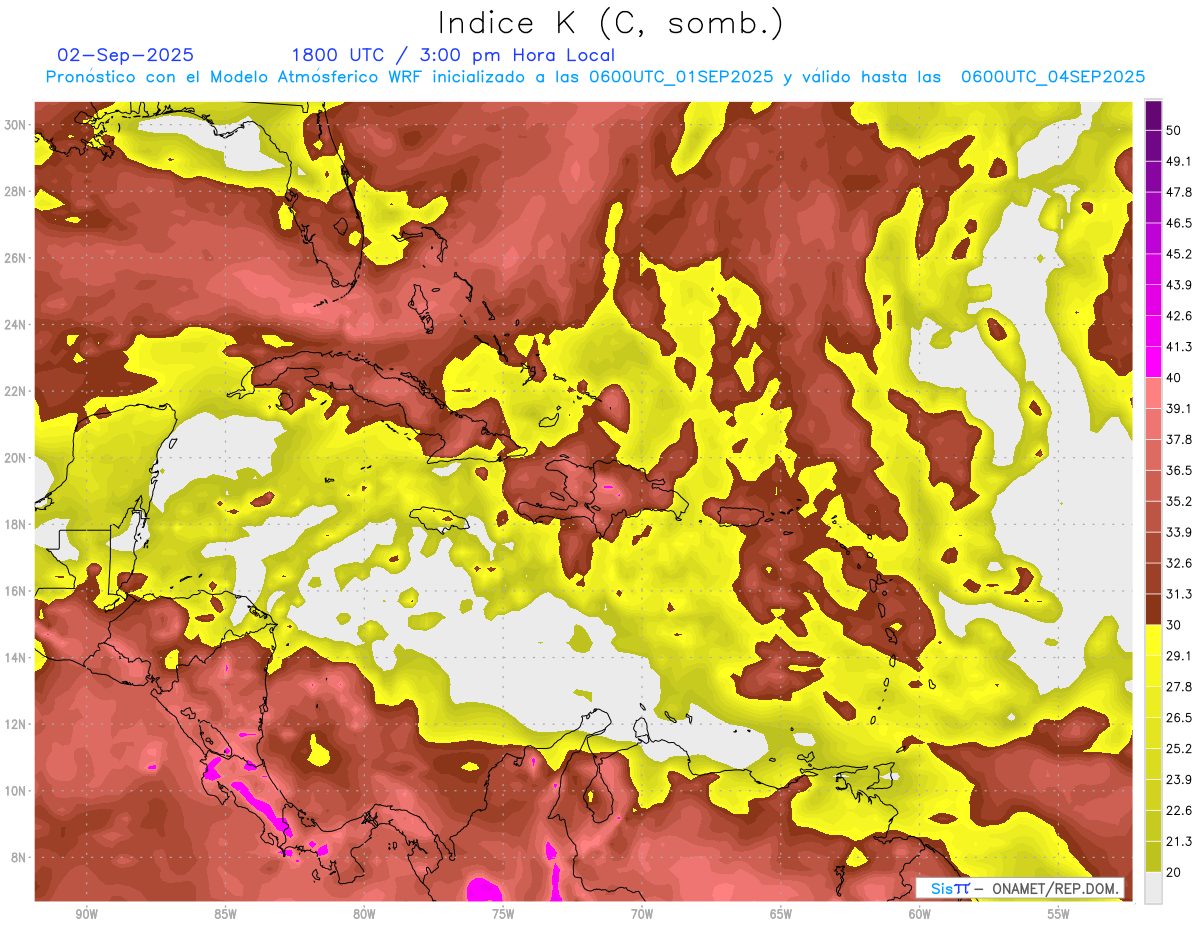This screenshot has width=1200, height=927.
Task: Click the '90W' longitude label
Action: tap(86, 914)
